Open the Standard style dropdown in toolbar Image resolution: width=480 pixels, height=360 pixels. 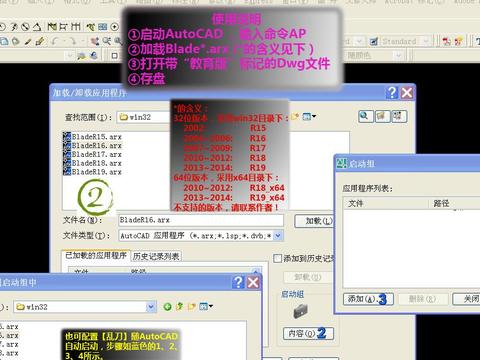pyautogui.click(x=426, y=42)
